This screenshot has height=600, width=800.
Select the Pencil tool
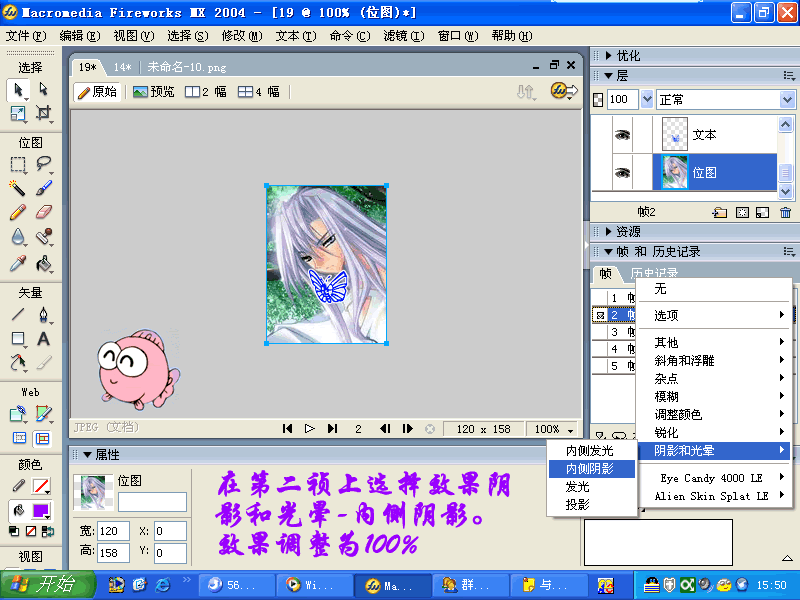coord(18,212)
